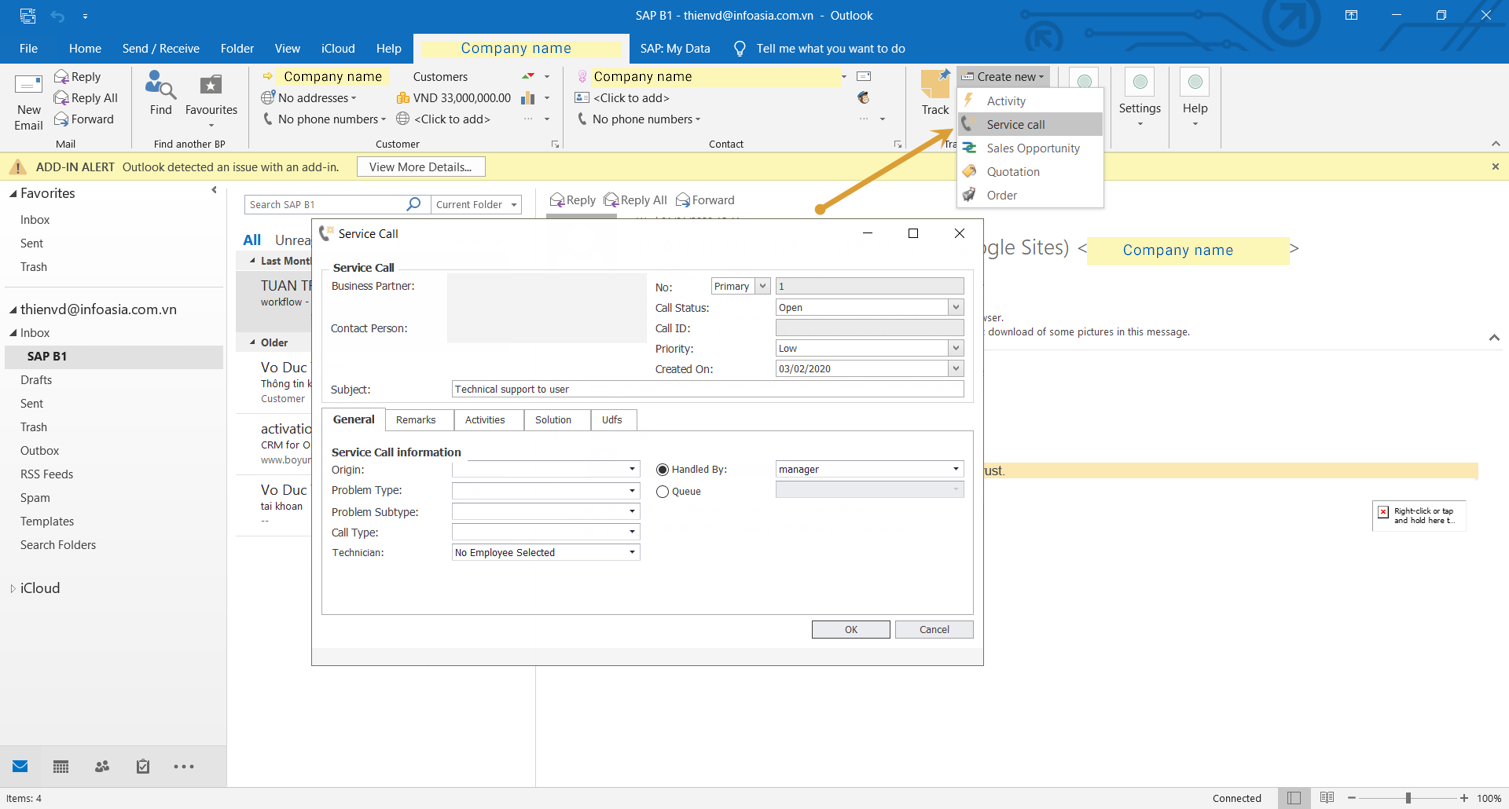Select the Handled By radio button

tap(662, 469)
